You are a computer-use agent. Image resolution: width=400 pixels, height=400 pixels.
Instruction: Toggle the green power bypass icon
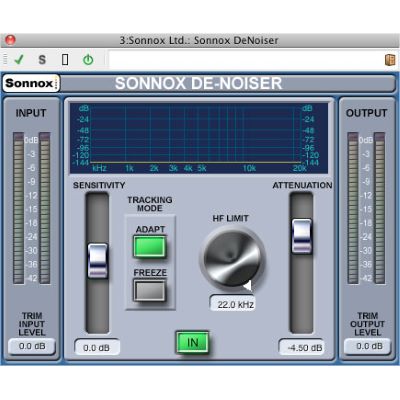88,60
